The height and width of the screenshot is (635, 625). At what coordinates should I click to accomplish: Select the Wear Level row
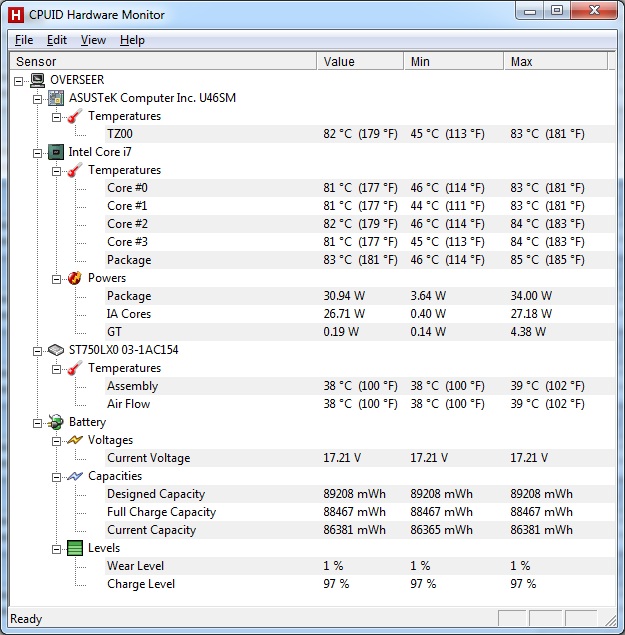point(360,566)
